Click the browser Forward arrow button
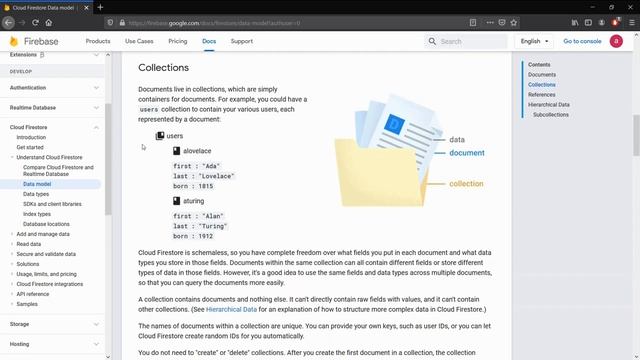The width and height of the screenshot is (640, 360). (22, 23)
